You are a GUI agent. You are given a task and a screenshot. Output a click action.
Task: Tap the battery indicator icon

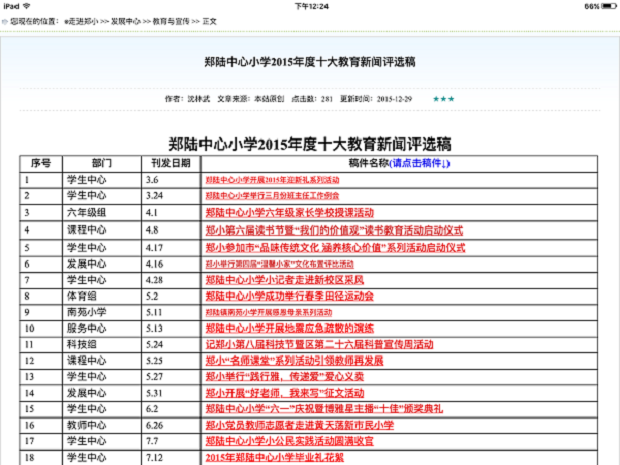609,6
